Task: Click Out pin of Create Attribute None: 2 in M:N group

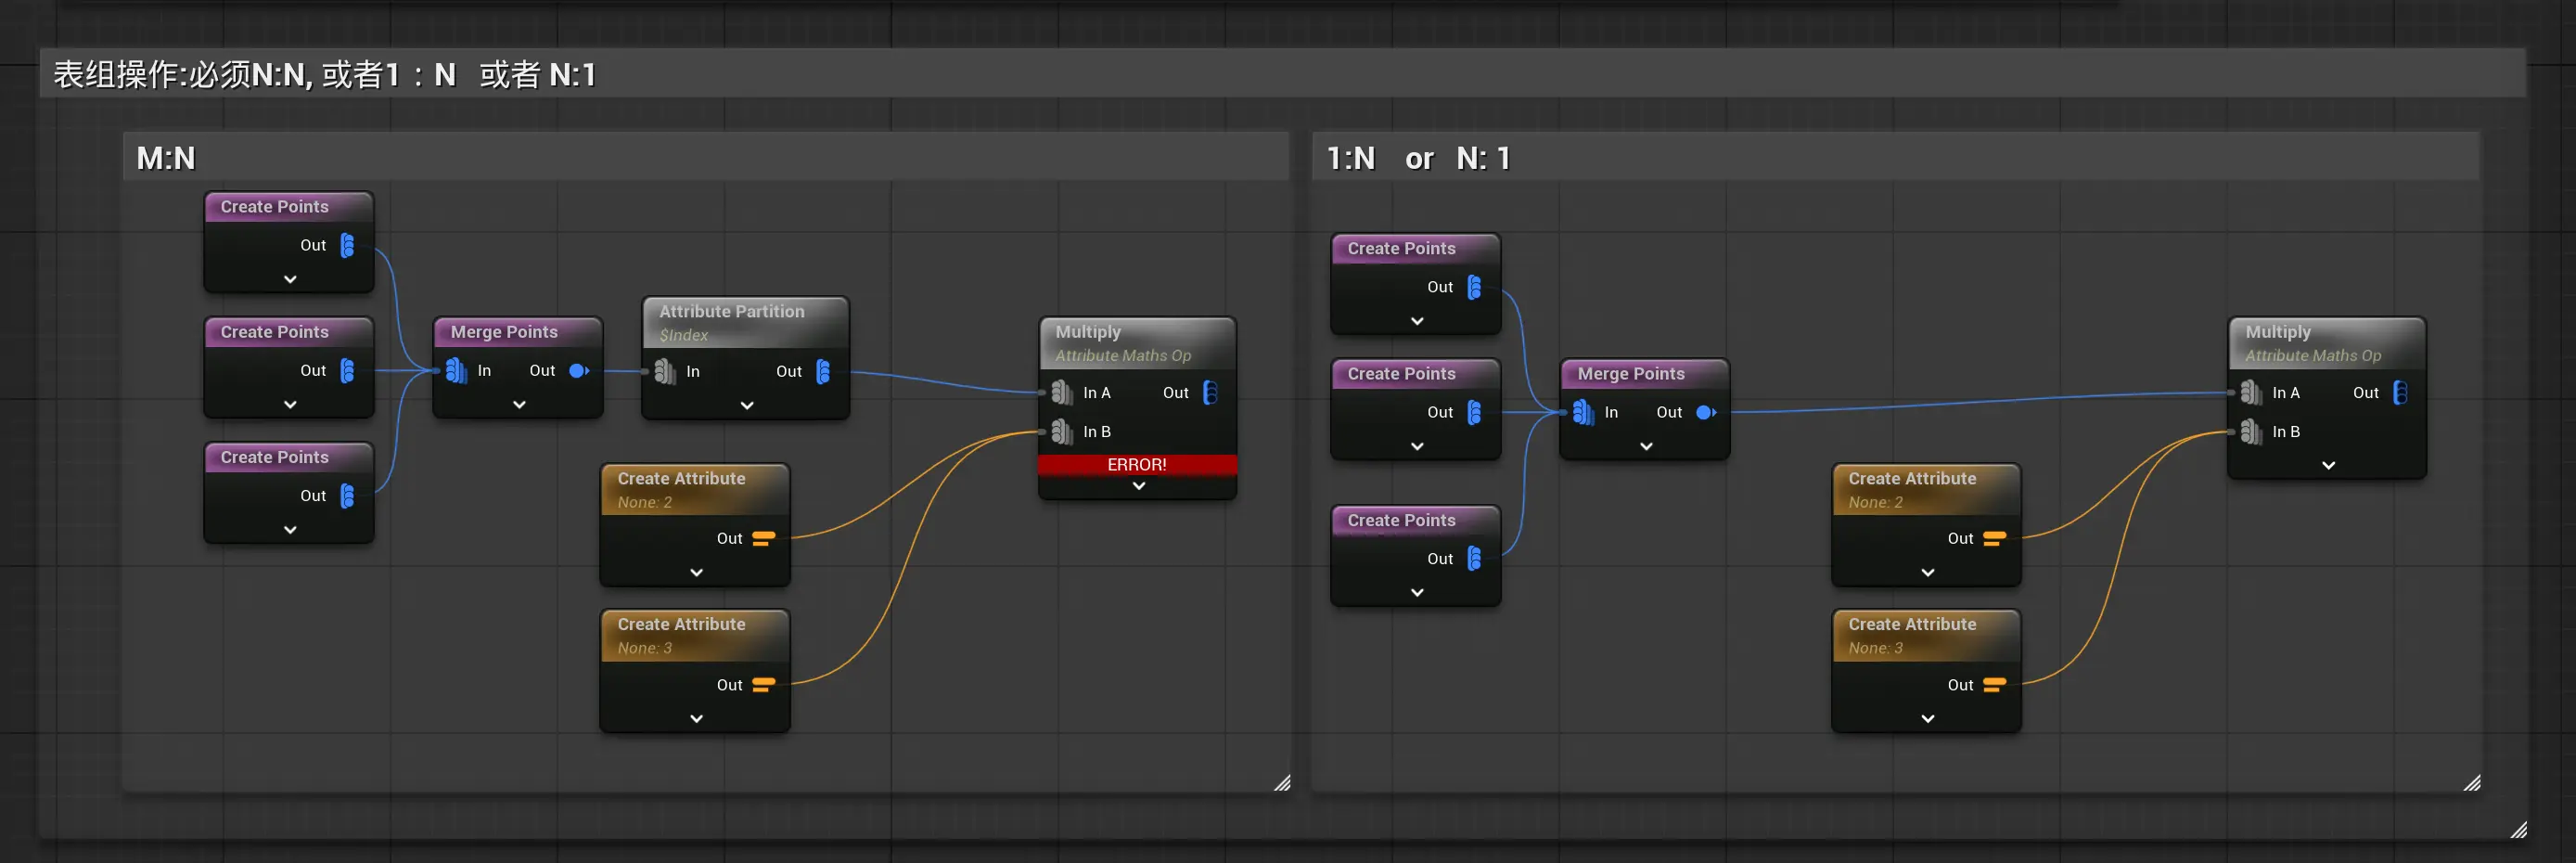Action: (x=763, y=538)
